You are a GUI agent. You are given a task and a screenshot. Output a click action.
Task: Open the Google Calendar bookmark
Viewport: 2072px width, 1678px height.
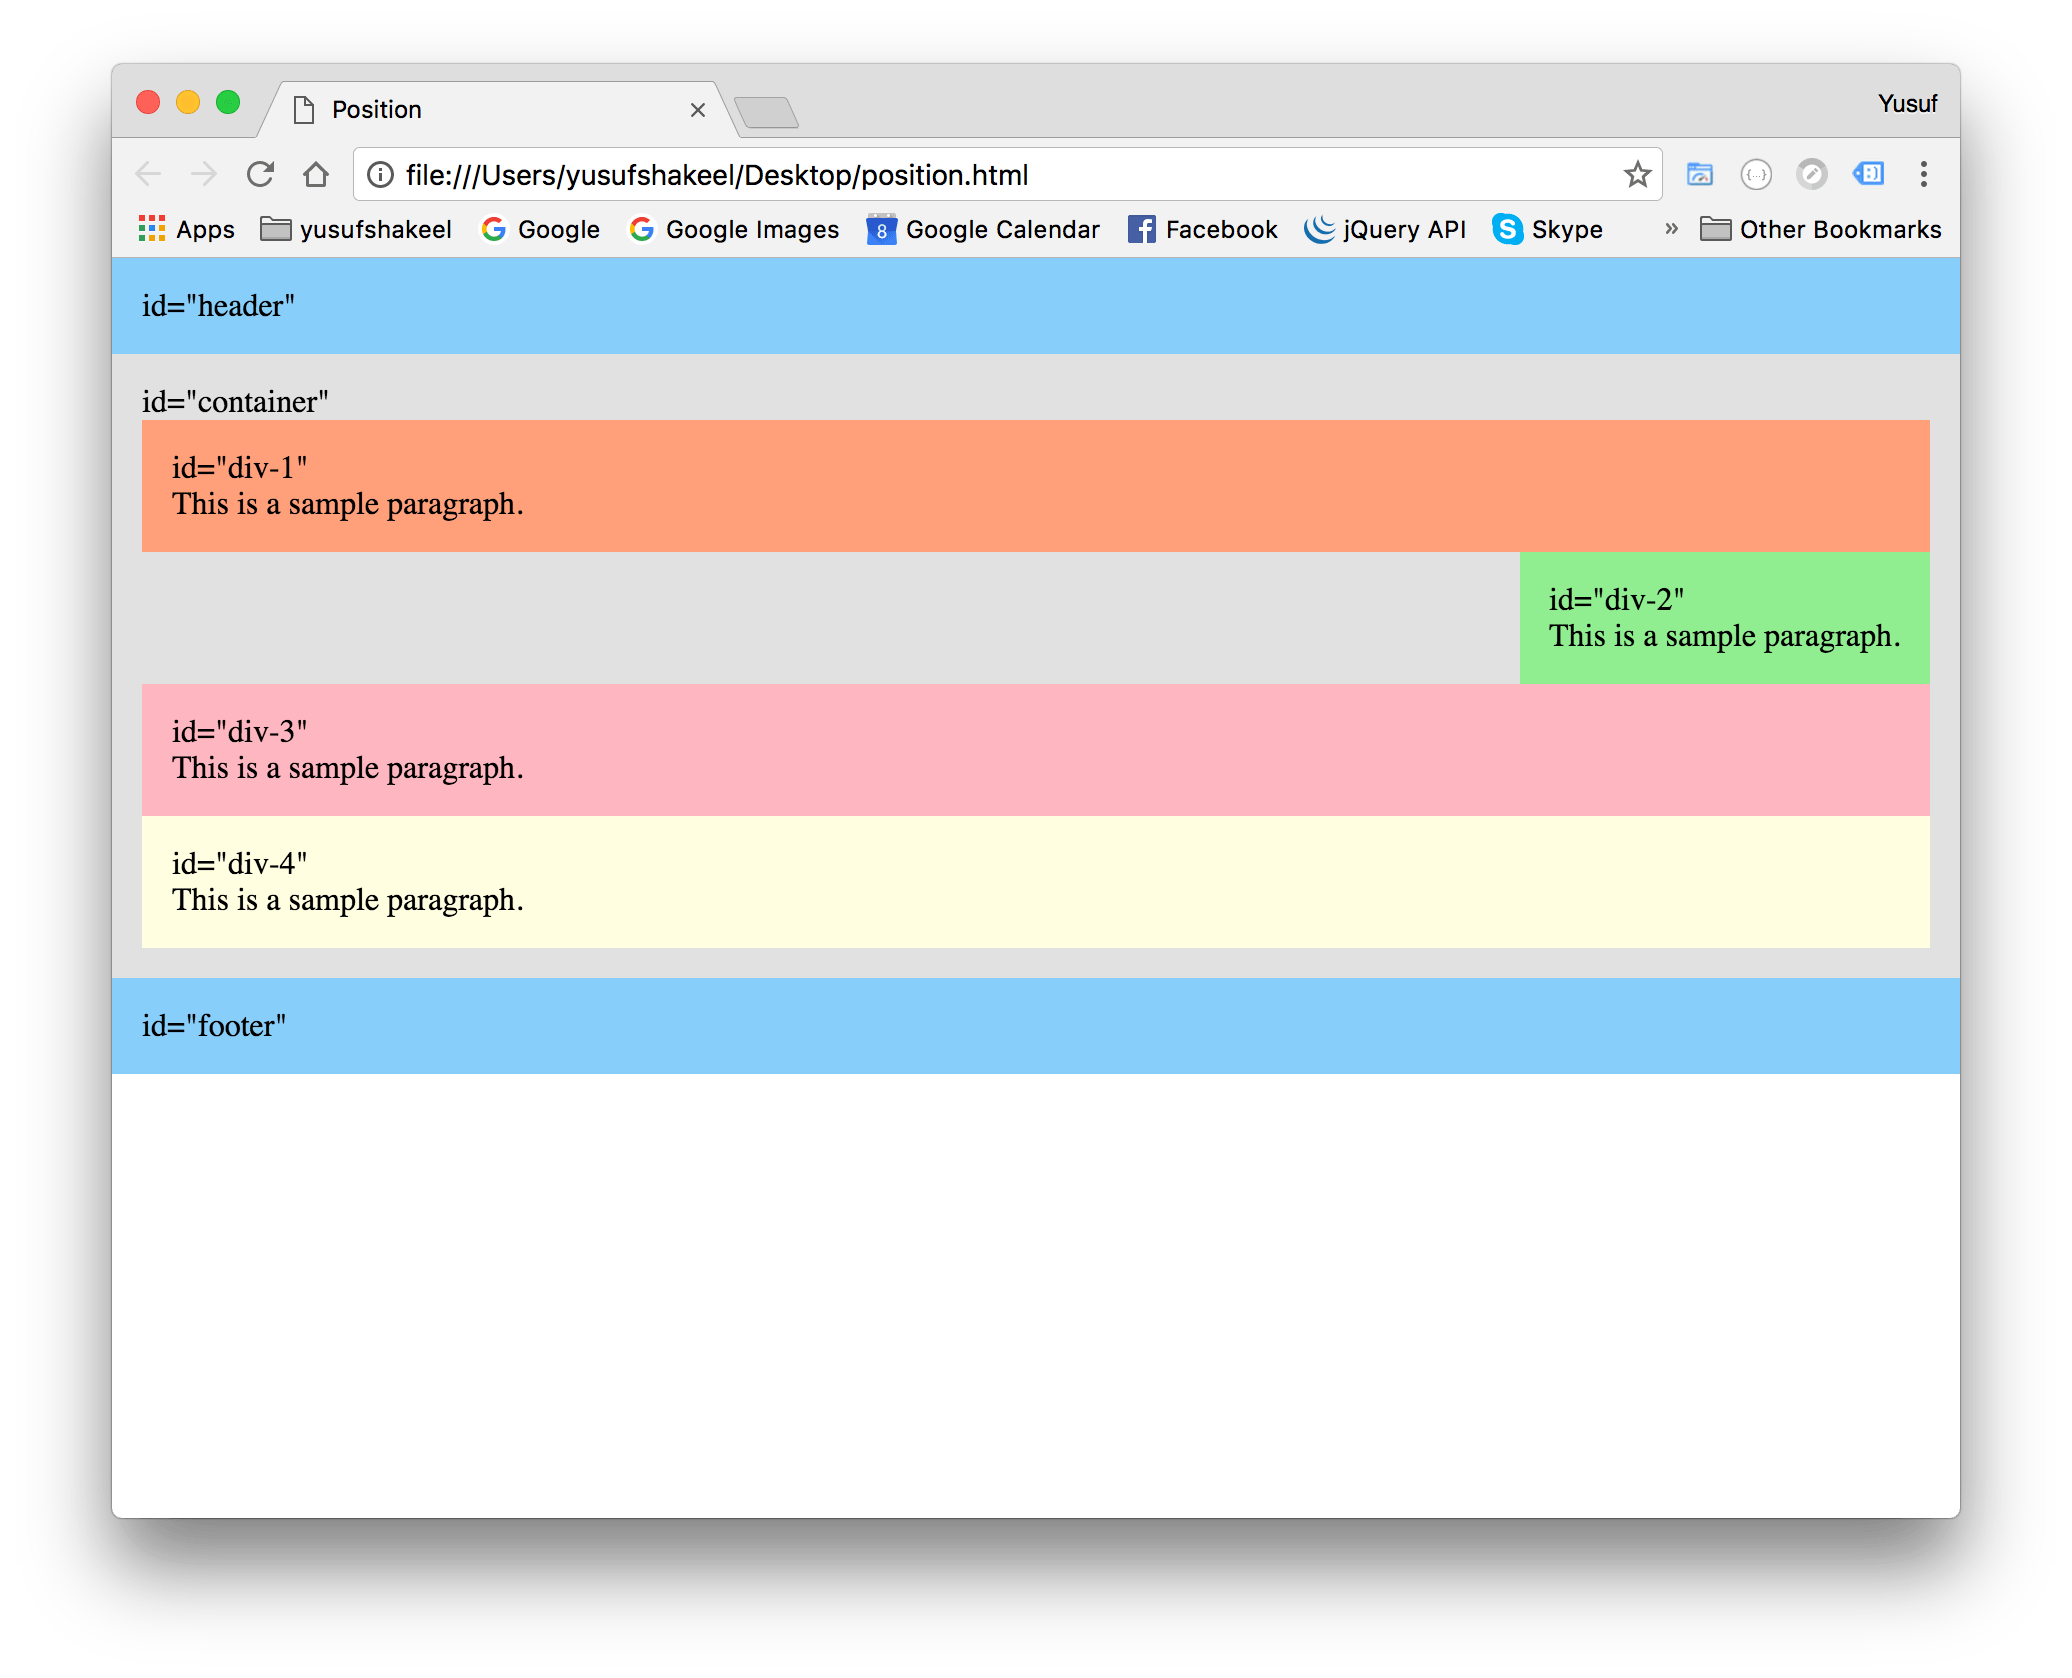click(983, 230)
